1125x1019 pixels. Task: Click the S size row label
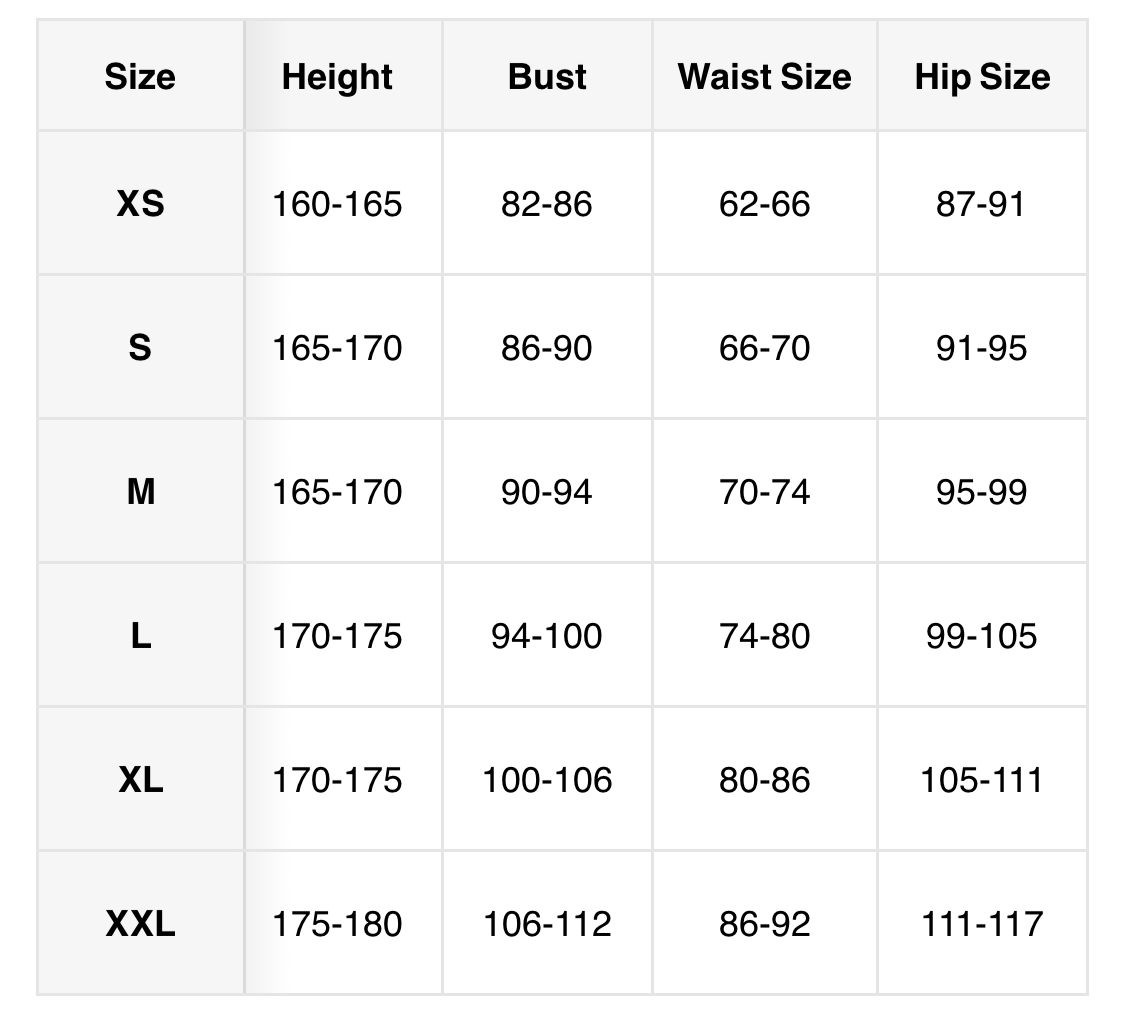click(x=140, y=348)
